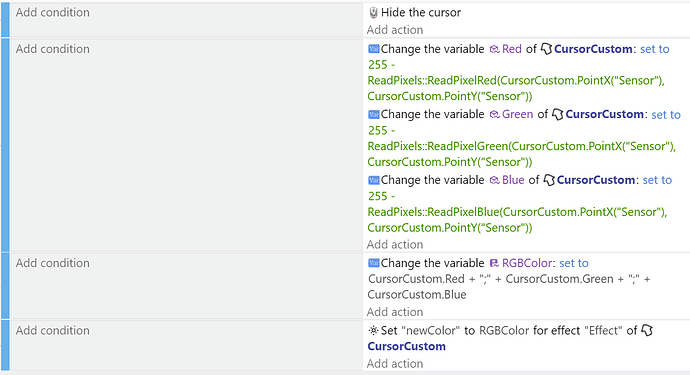The height and width of the screenshot is (375, 690).
Task: Click the variable icon before the Blue change action
Action: (x=374, y=180)
